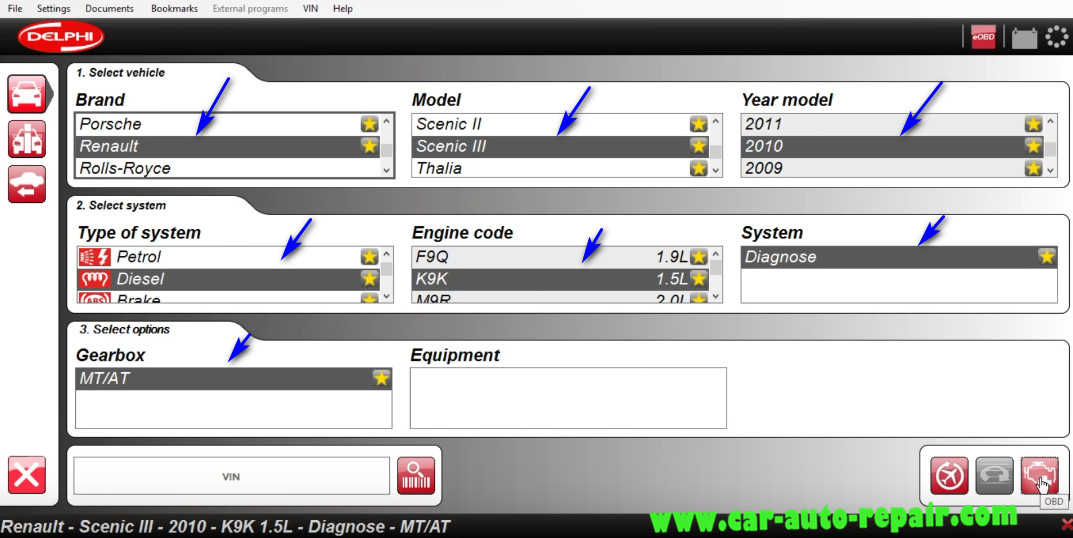1073x538 pixels.
Task: Click the Model list scroll down arrow
Action: [716, 170]
